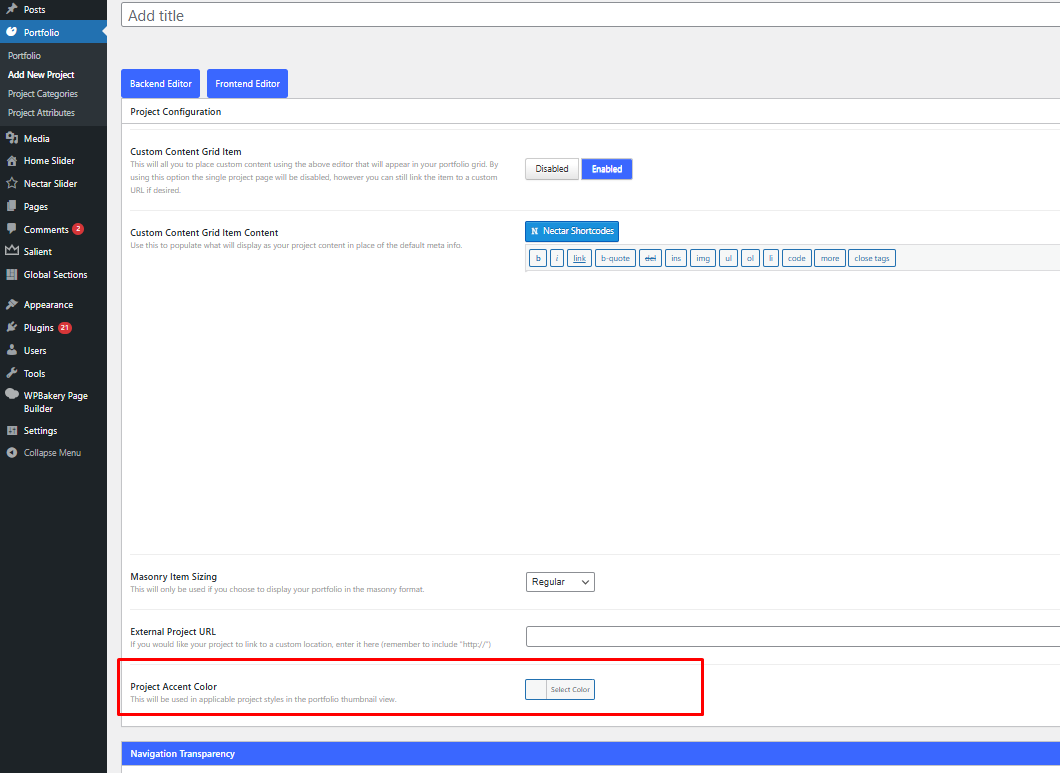The image size is (1060, 773).
Task: Set Custom Content Grid Item to Enabled
Action: coord(606,169)
